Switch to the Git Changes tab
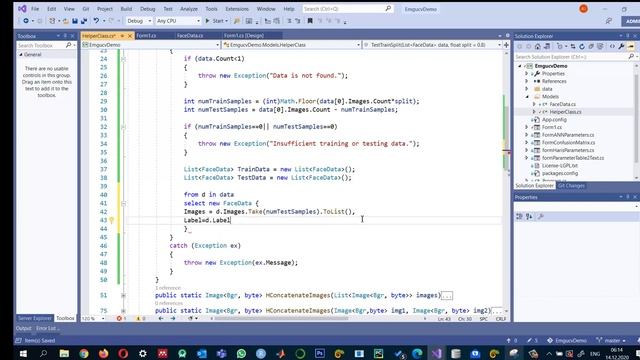The width and height of the screenshot is (640, 360). click(571, 186)
